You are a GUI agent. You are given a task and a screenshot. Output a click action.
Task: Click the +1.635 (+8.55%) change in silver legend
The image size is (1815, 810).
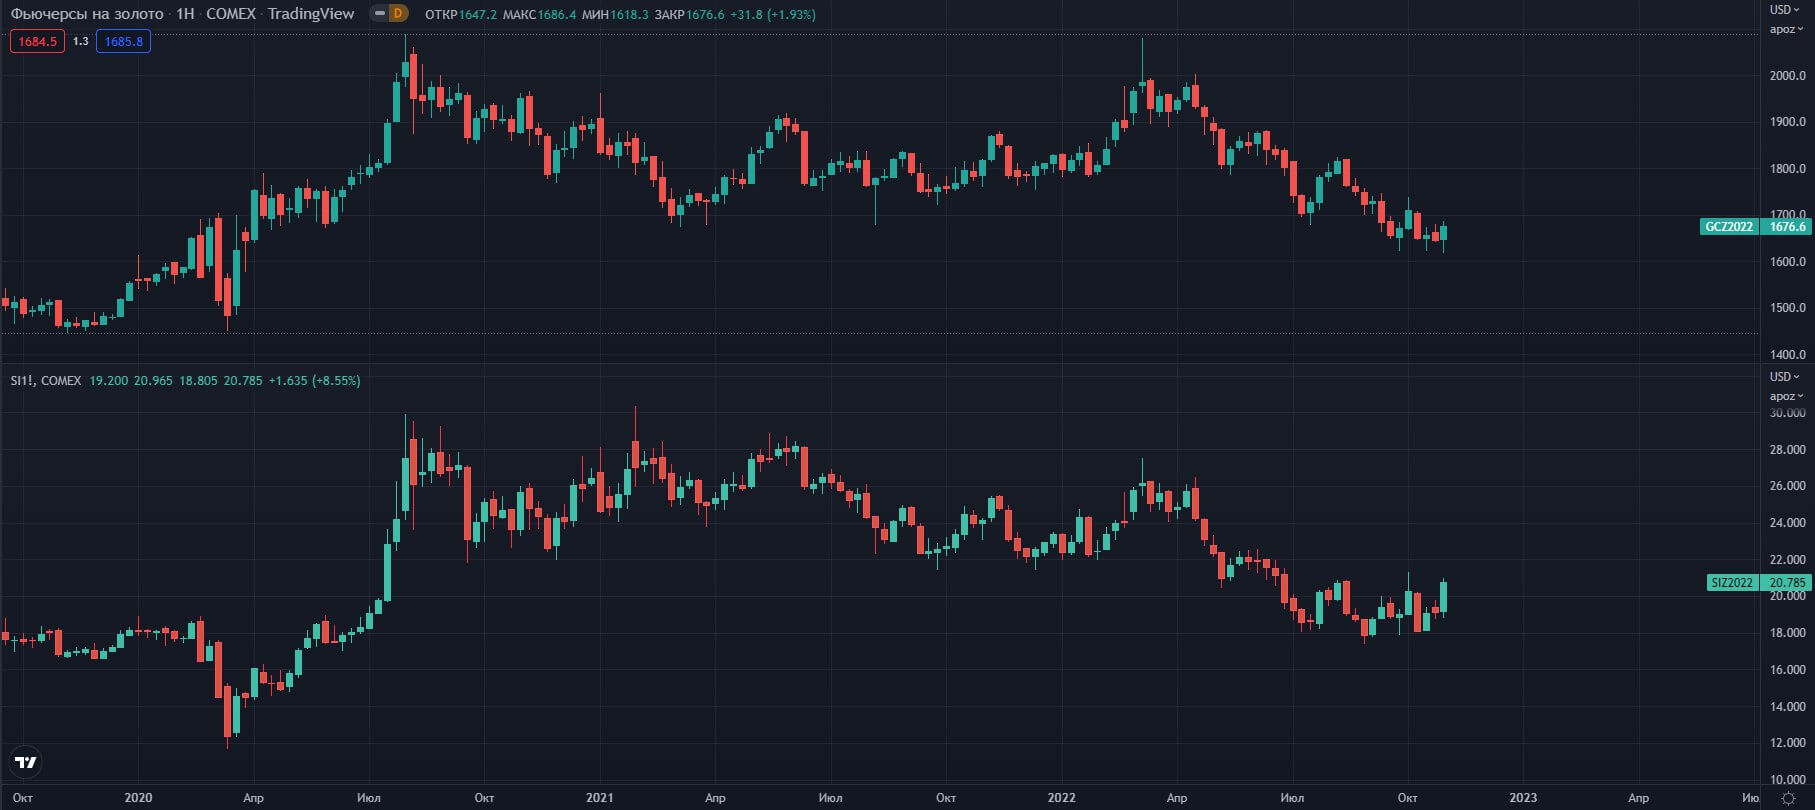point(314,381)
